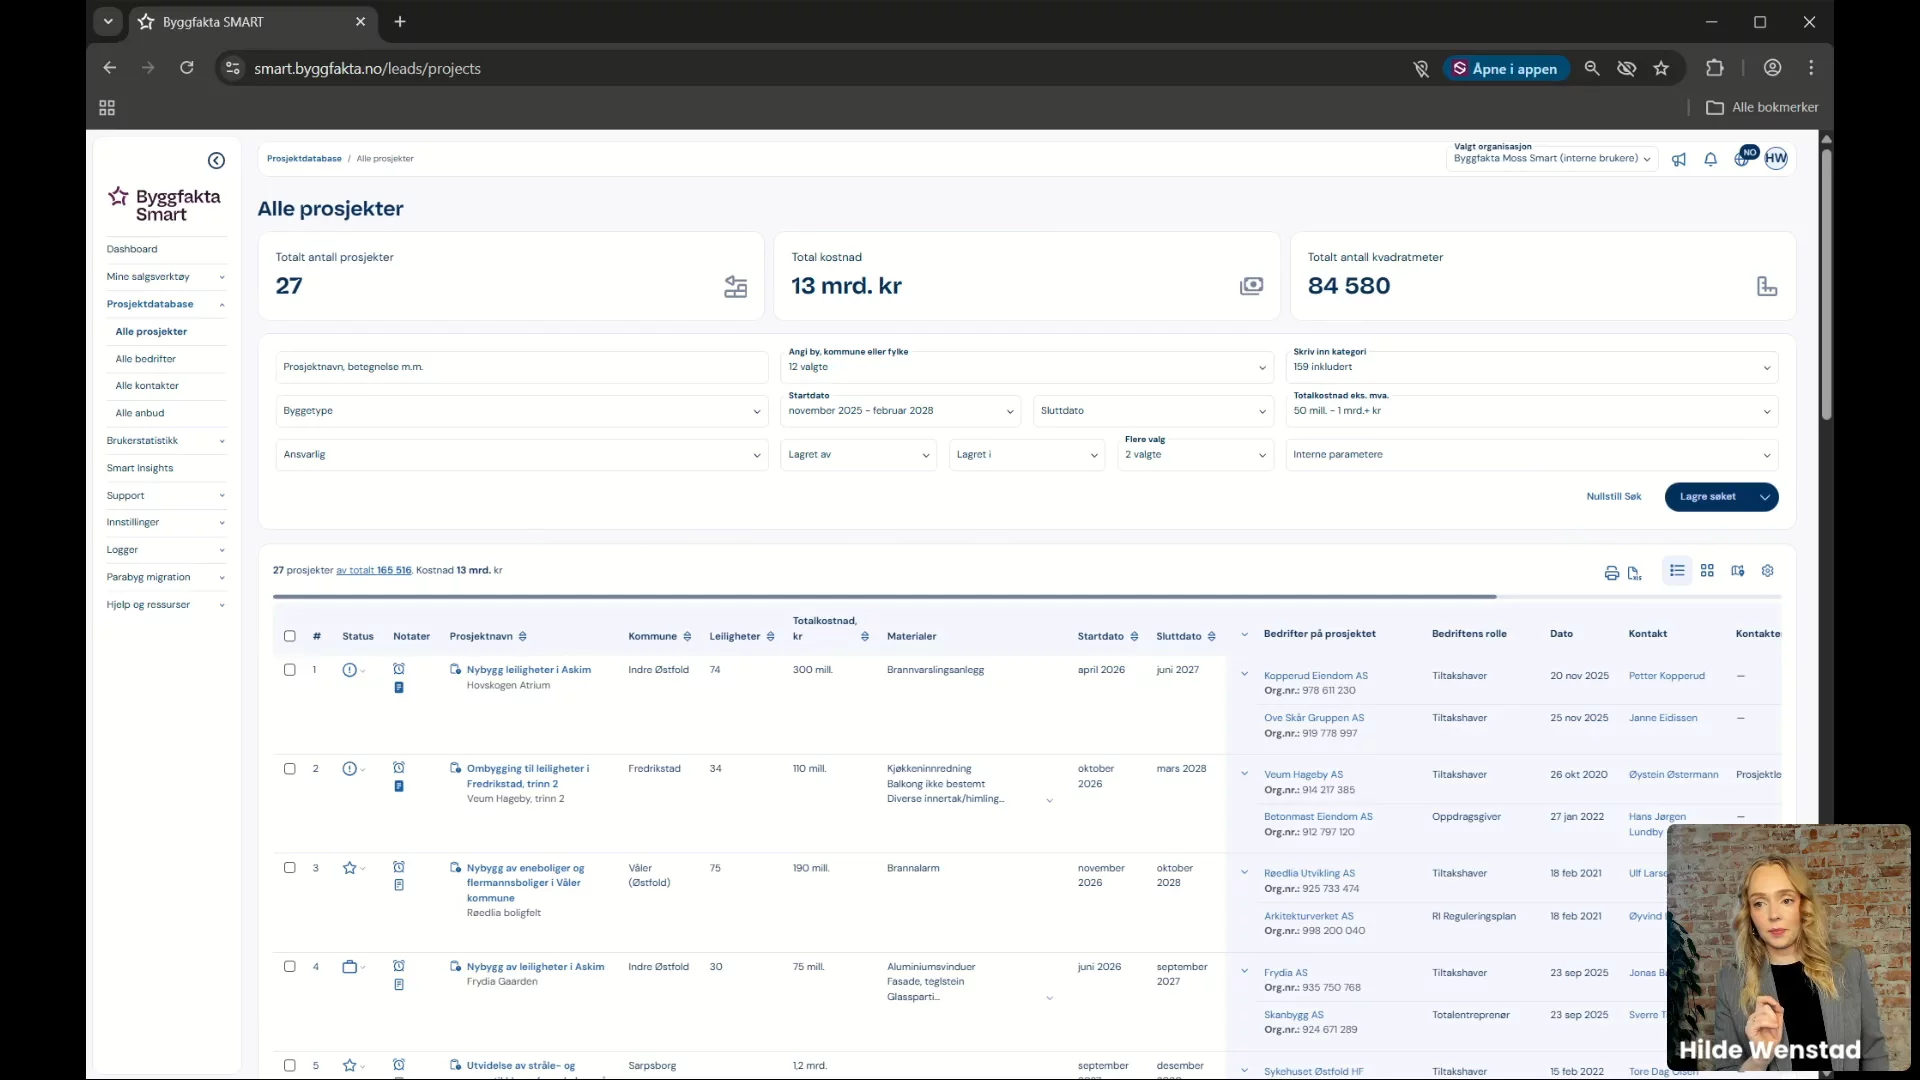This screenshot has width=1920, height=1080.
Task: Open table settings gear icon
Action: [1767, 571]
